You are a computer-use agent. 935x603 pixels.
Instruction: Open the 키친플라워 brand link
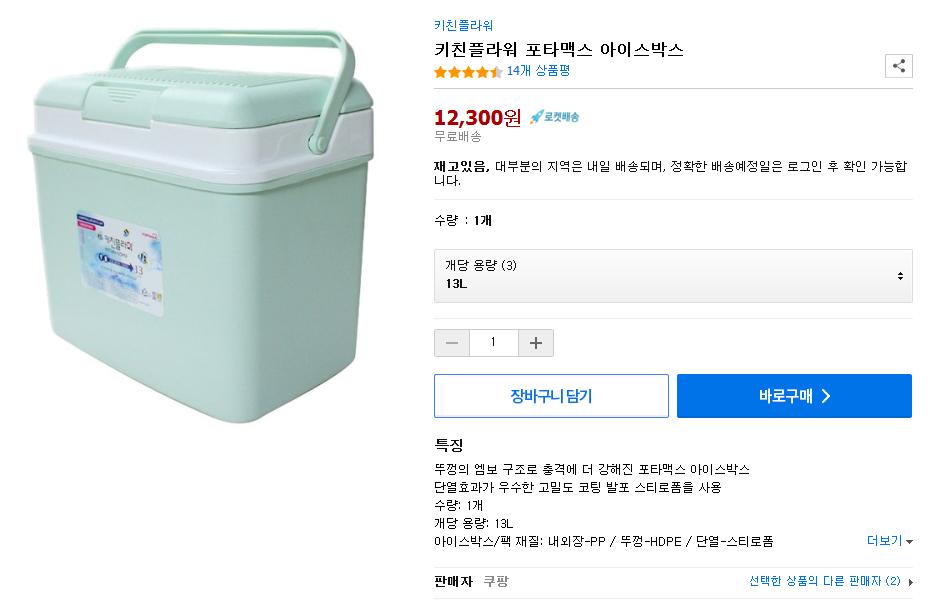click(463, 26)
